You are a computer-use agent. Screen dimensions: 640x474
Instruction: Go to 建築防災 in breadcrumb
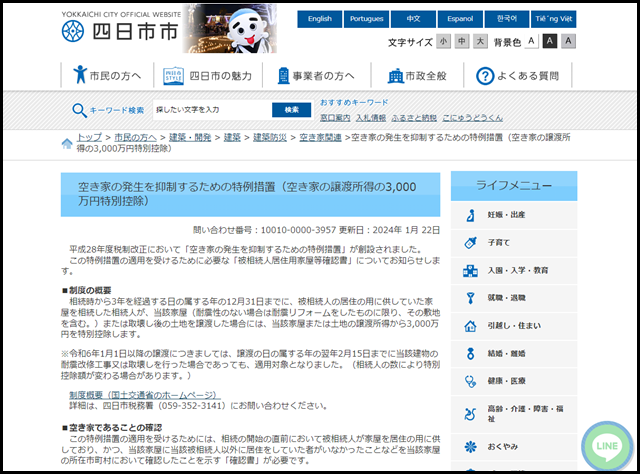(x=270, y=137)
